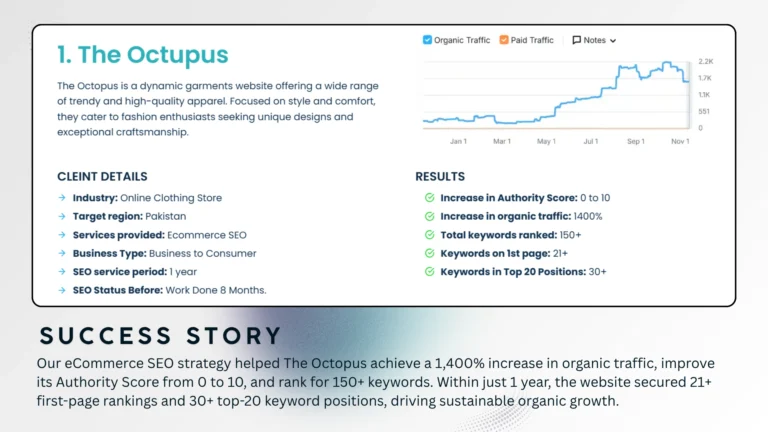768x432 pixels.
Task: Click the '1.7K' chart axis value
Action: (x=705, y=78)
